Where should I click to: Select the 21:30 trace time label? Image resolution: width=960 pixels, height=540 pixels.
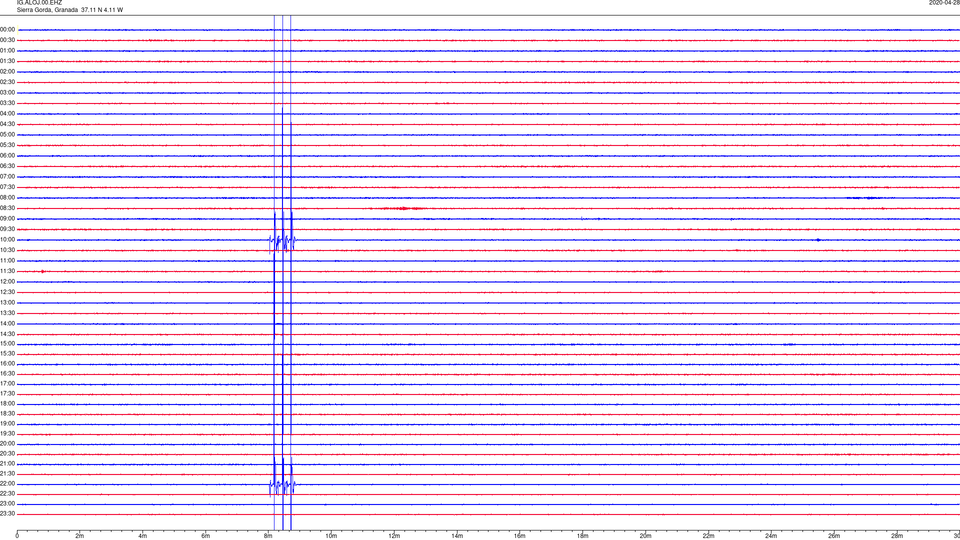7,474
